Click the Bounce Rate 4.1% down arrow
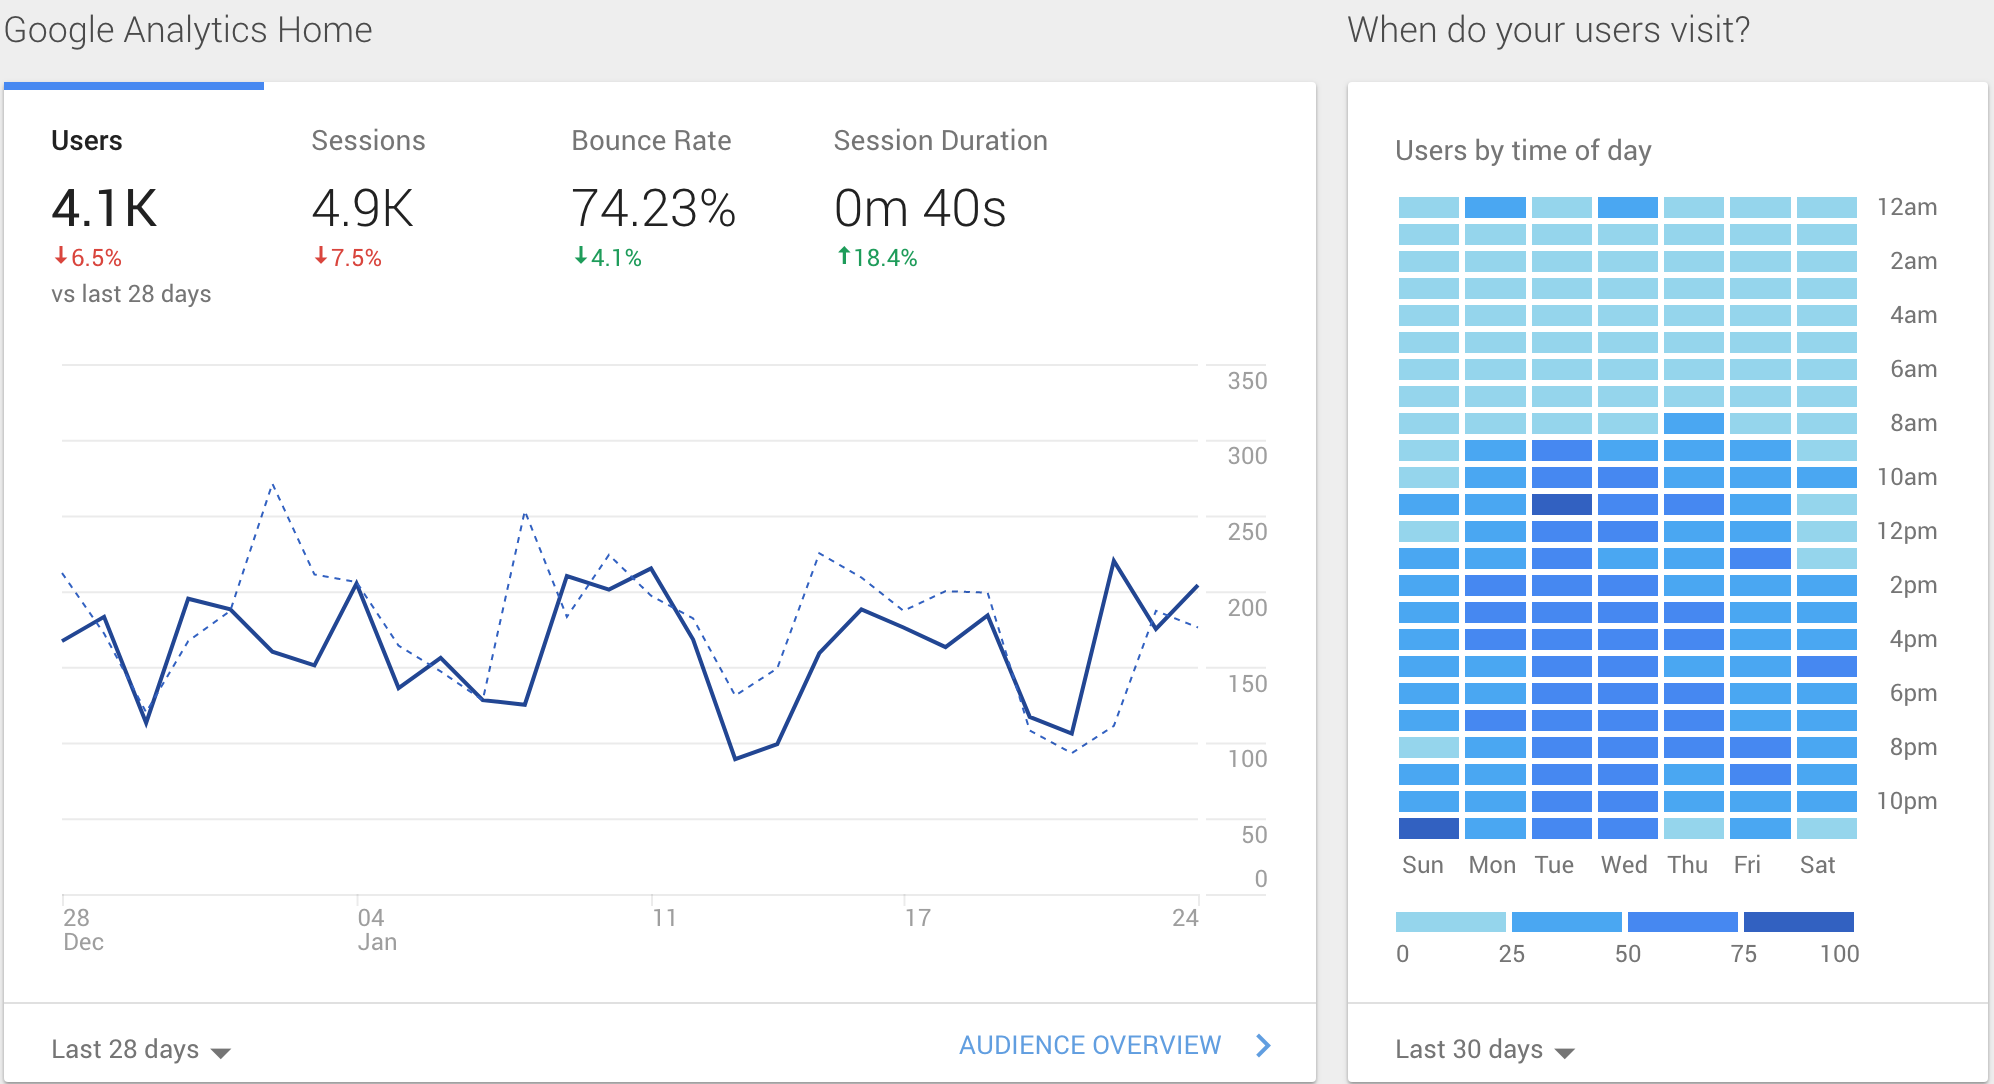 581,257
